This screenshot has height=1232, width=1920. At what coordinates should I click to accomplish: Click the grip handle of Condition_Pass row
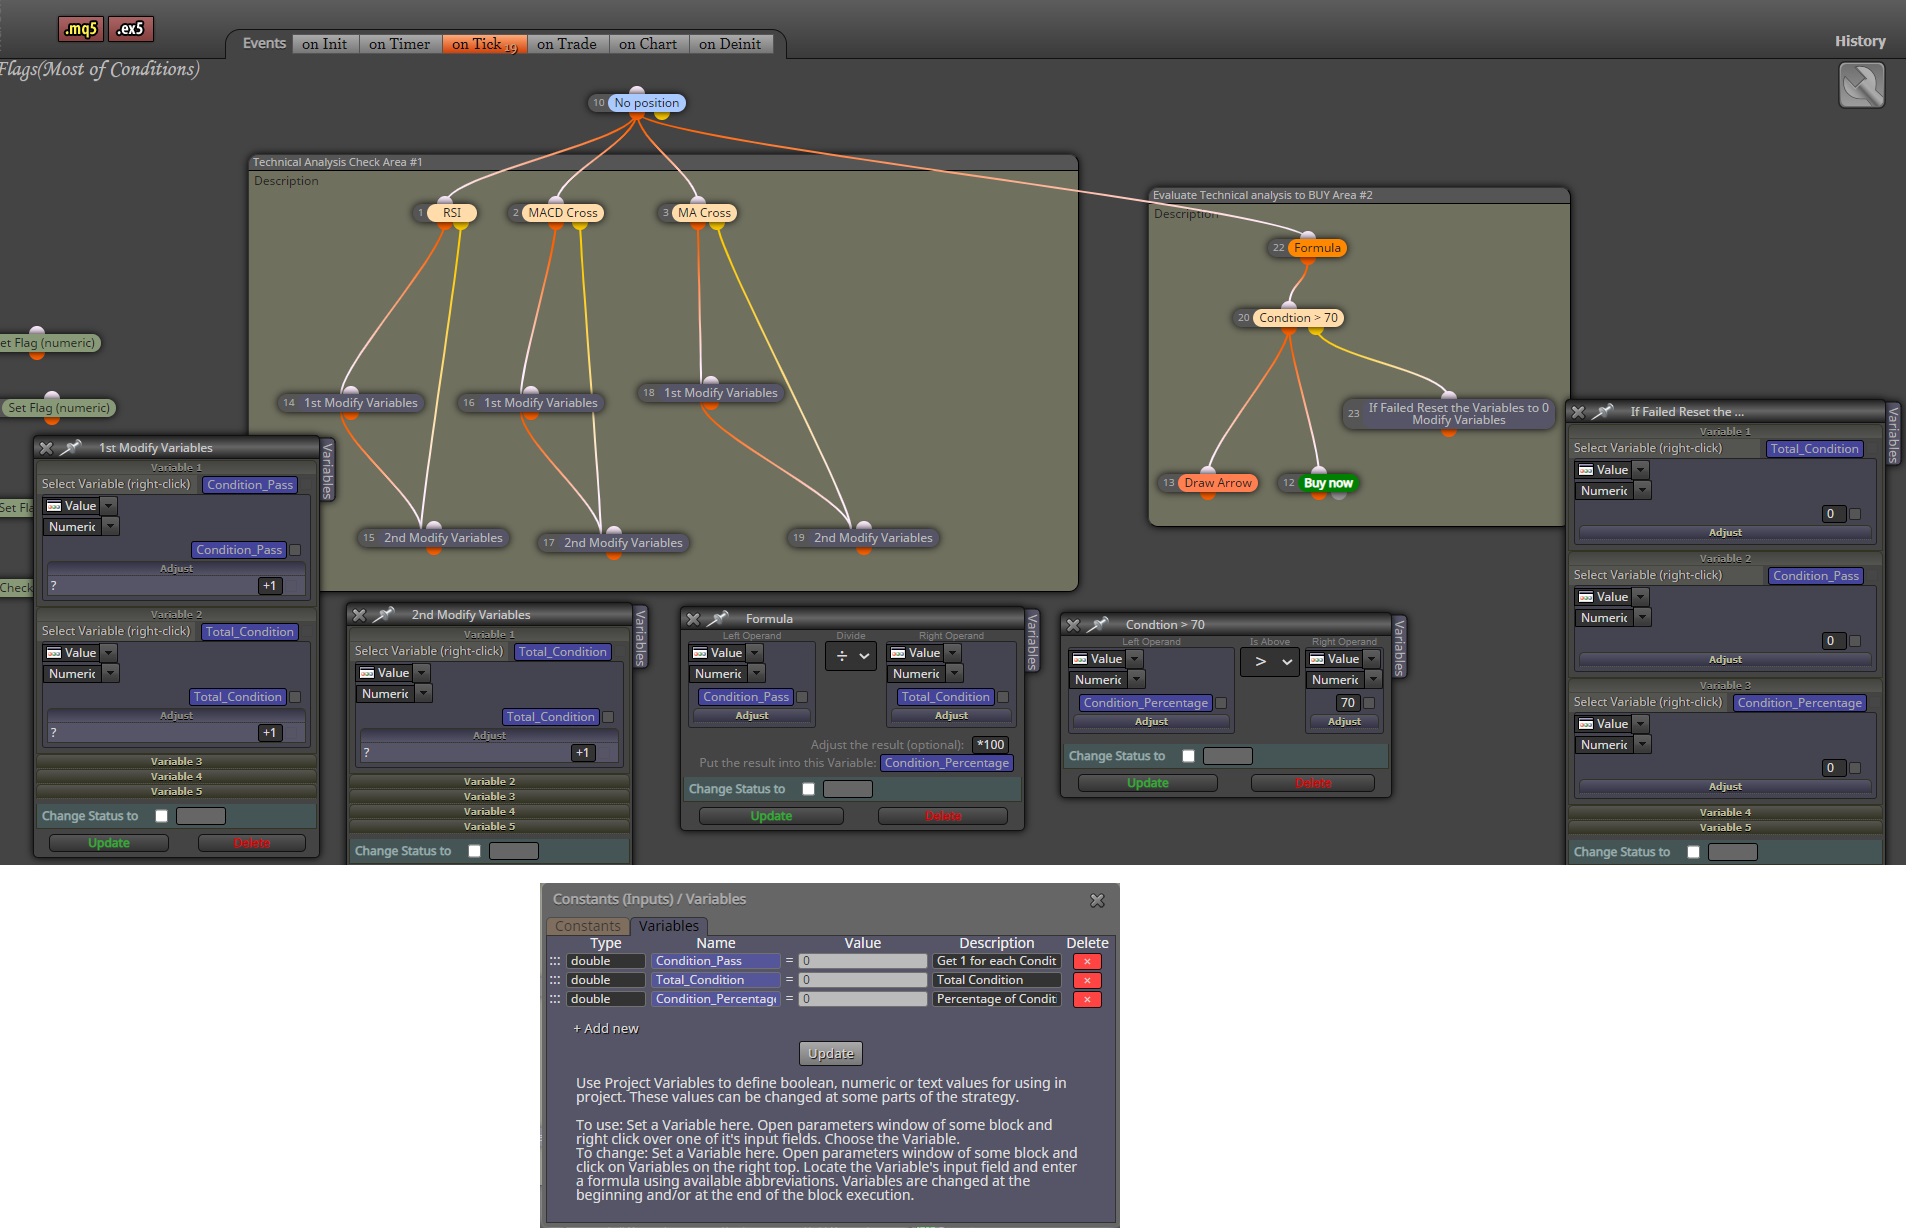click(555, 961)
